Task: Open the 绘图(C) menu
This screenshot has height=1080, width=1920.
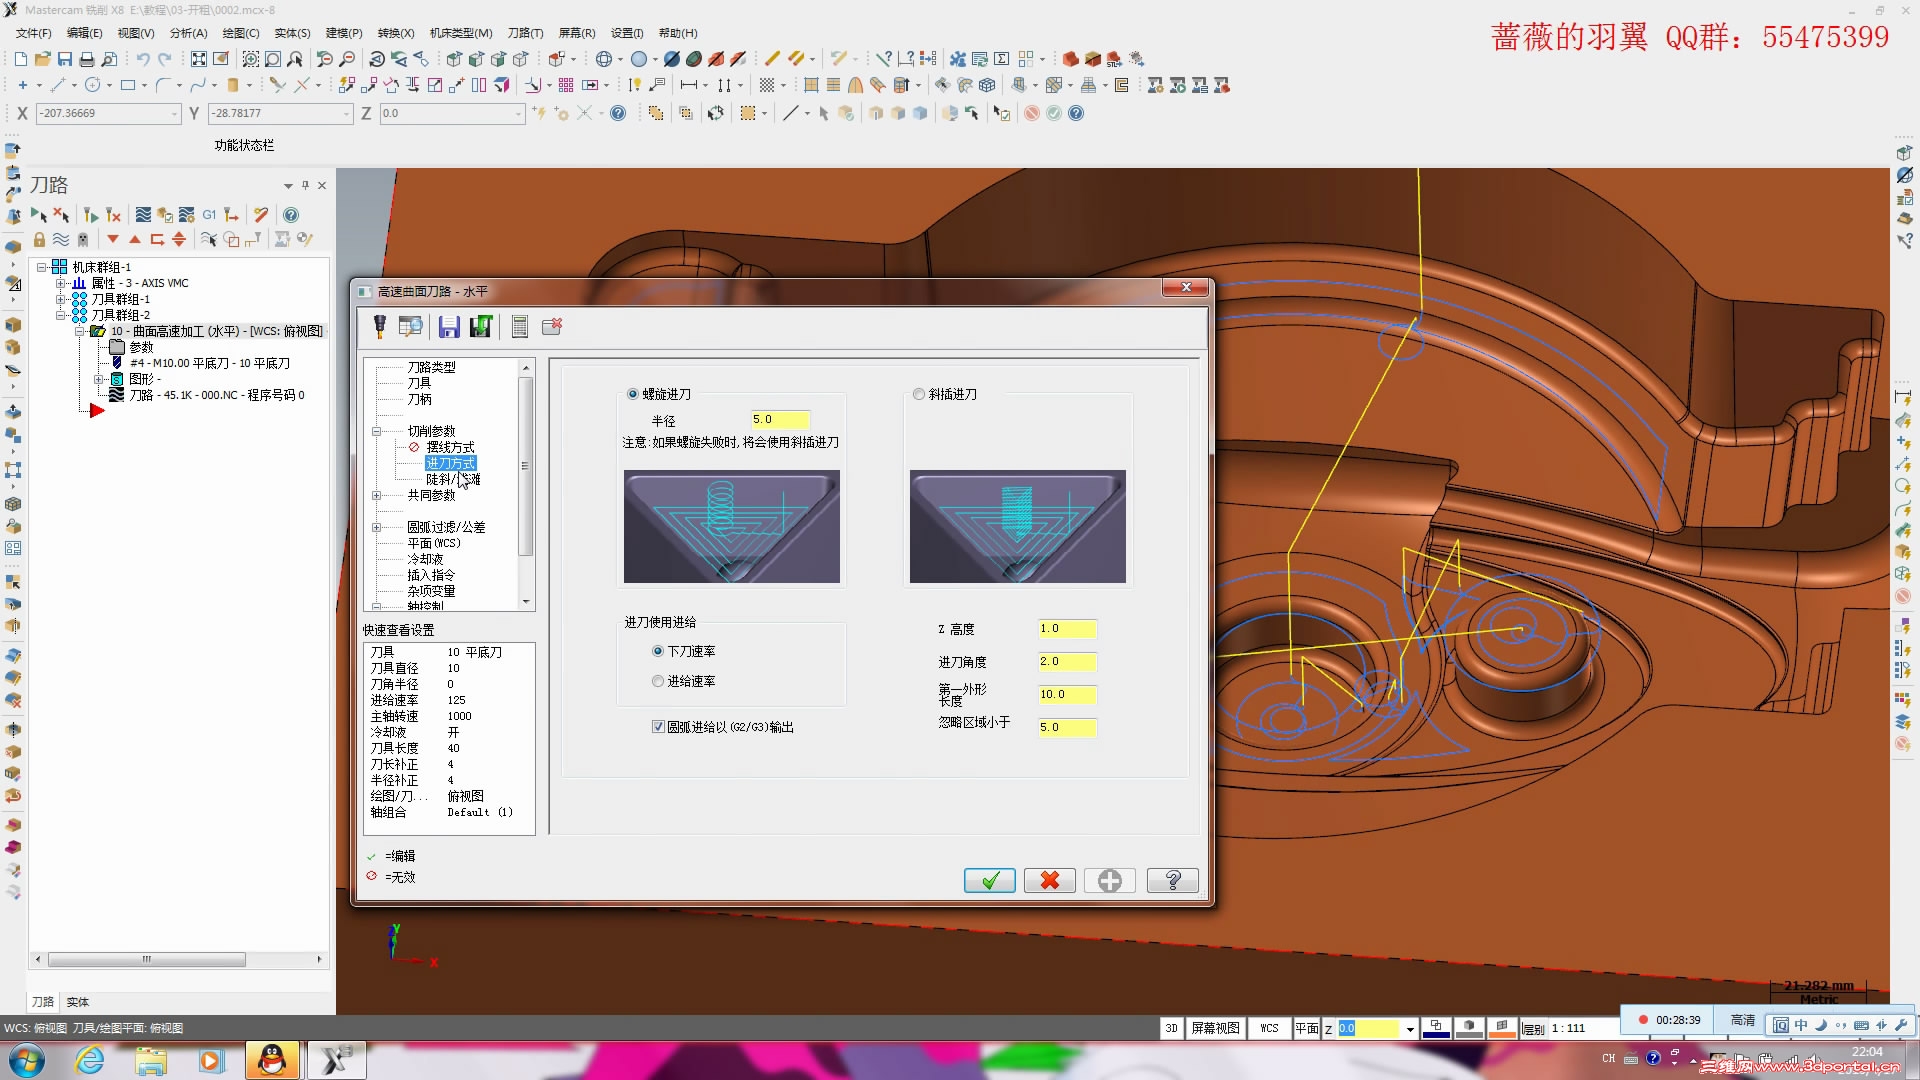Action: coord(240,33)
